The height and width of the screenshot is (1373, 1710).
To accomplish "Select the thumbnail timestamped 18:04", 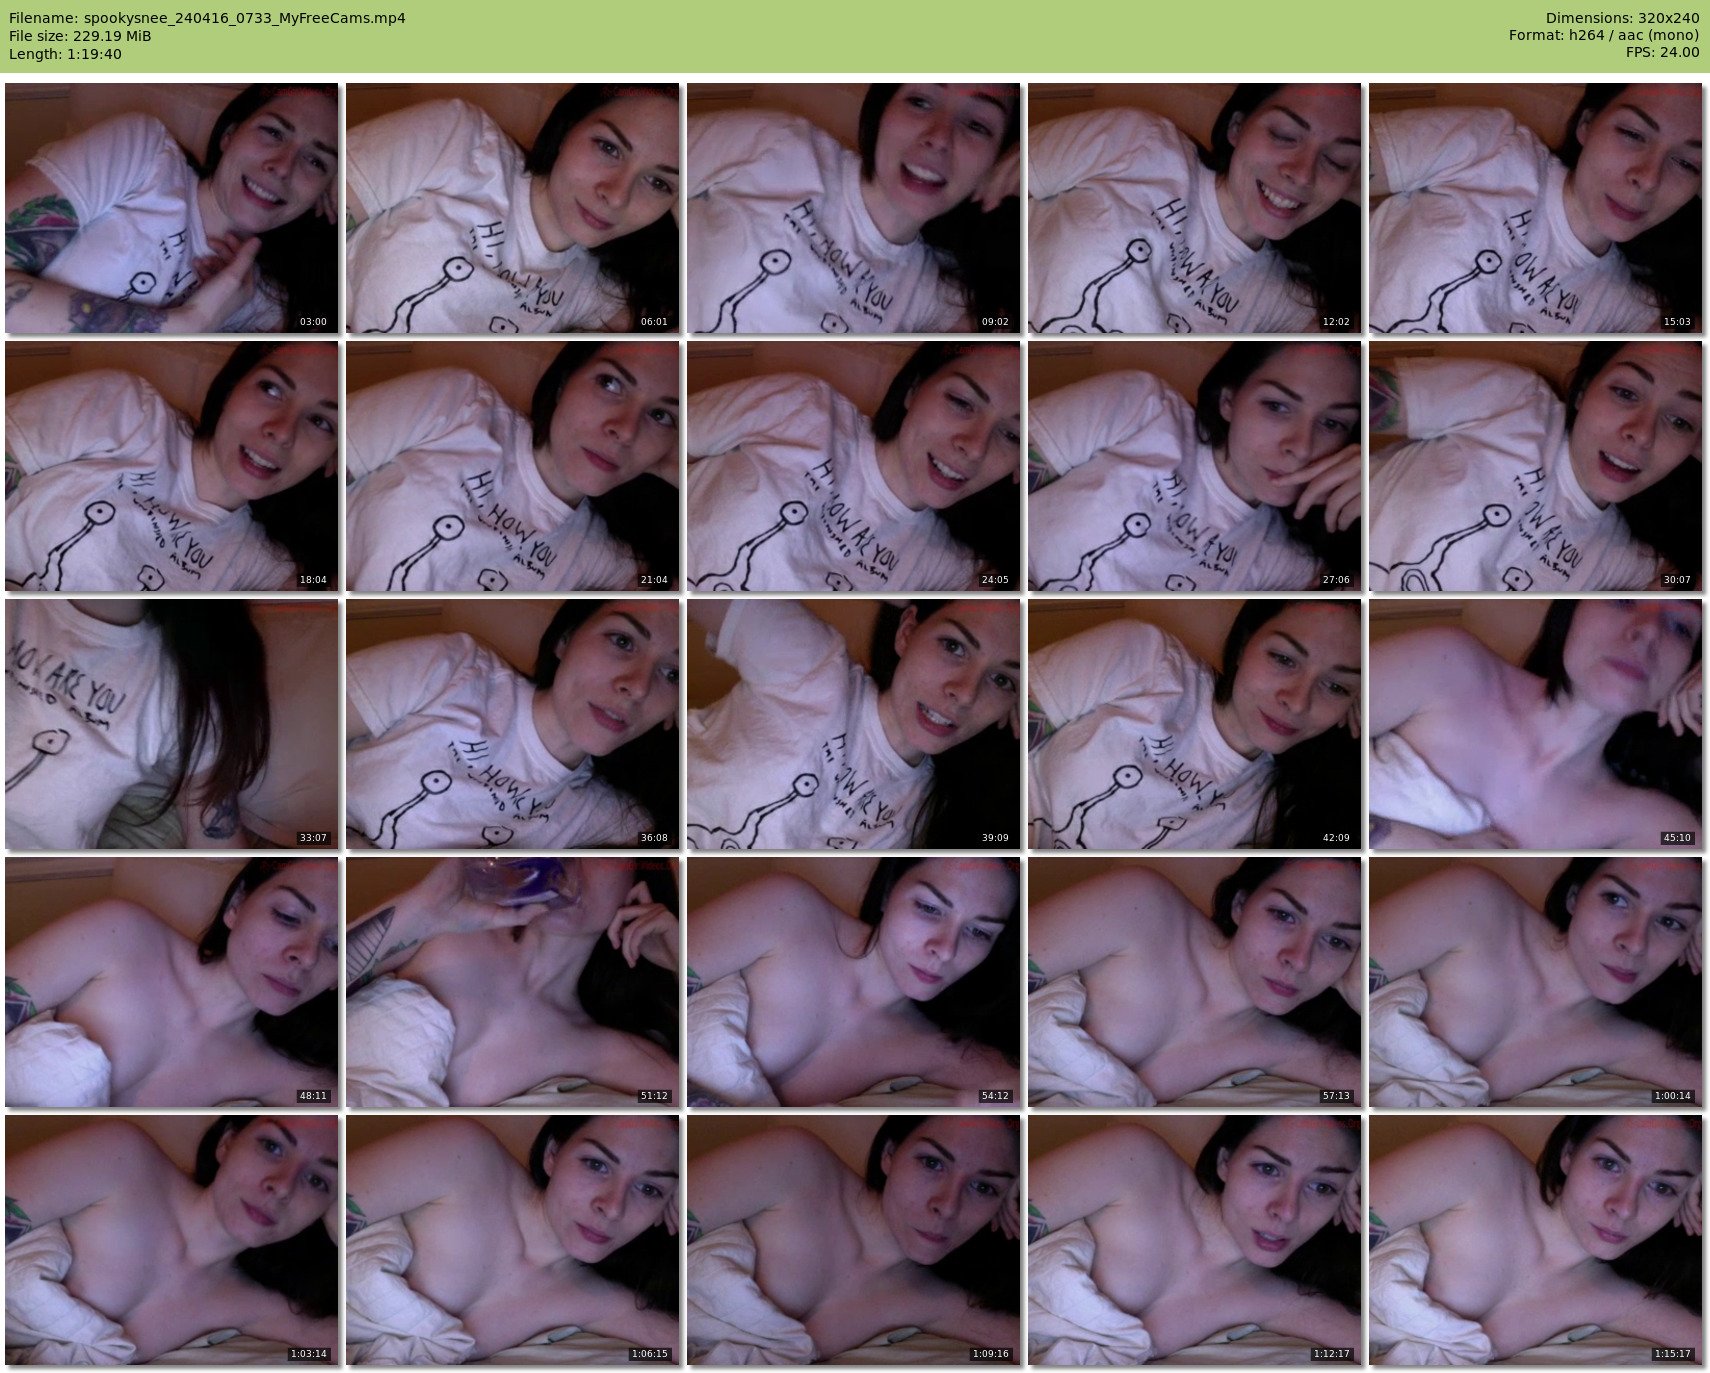I will tap(171, 466).
